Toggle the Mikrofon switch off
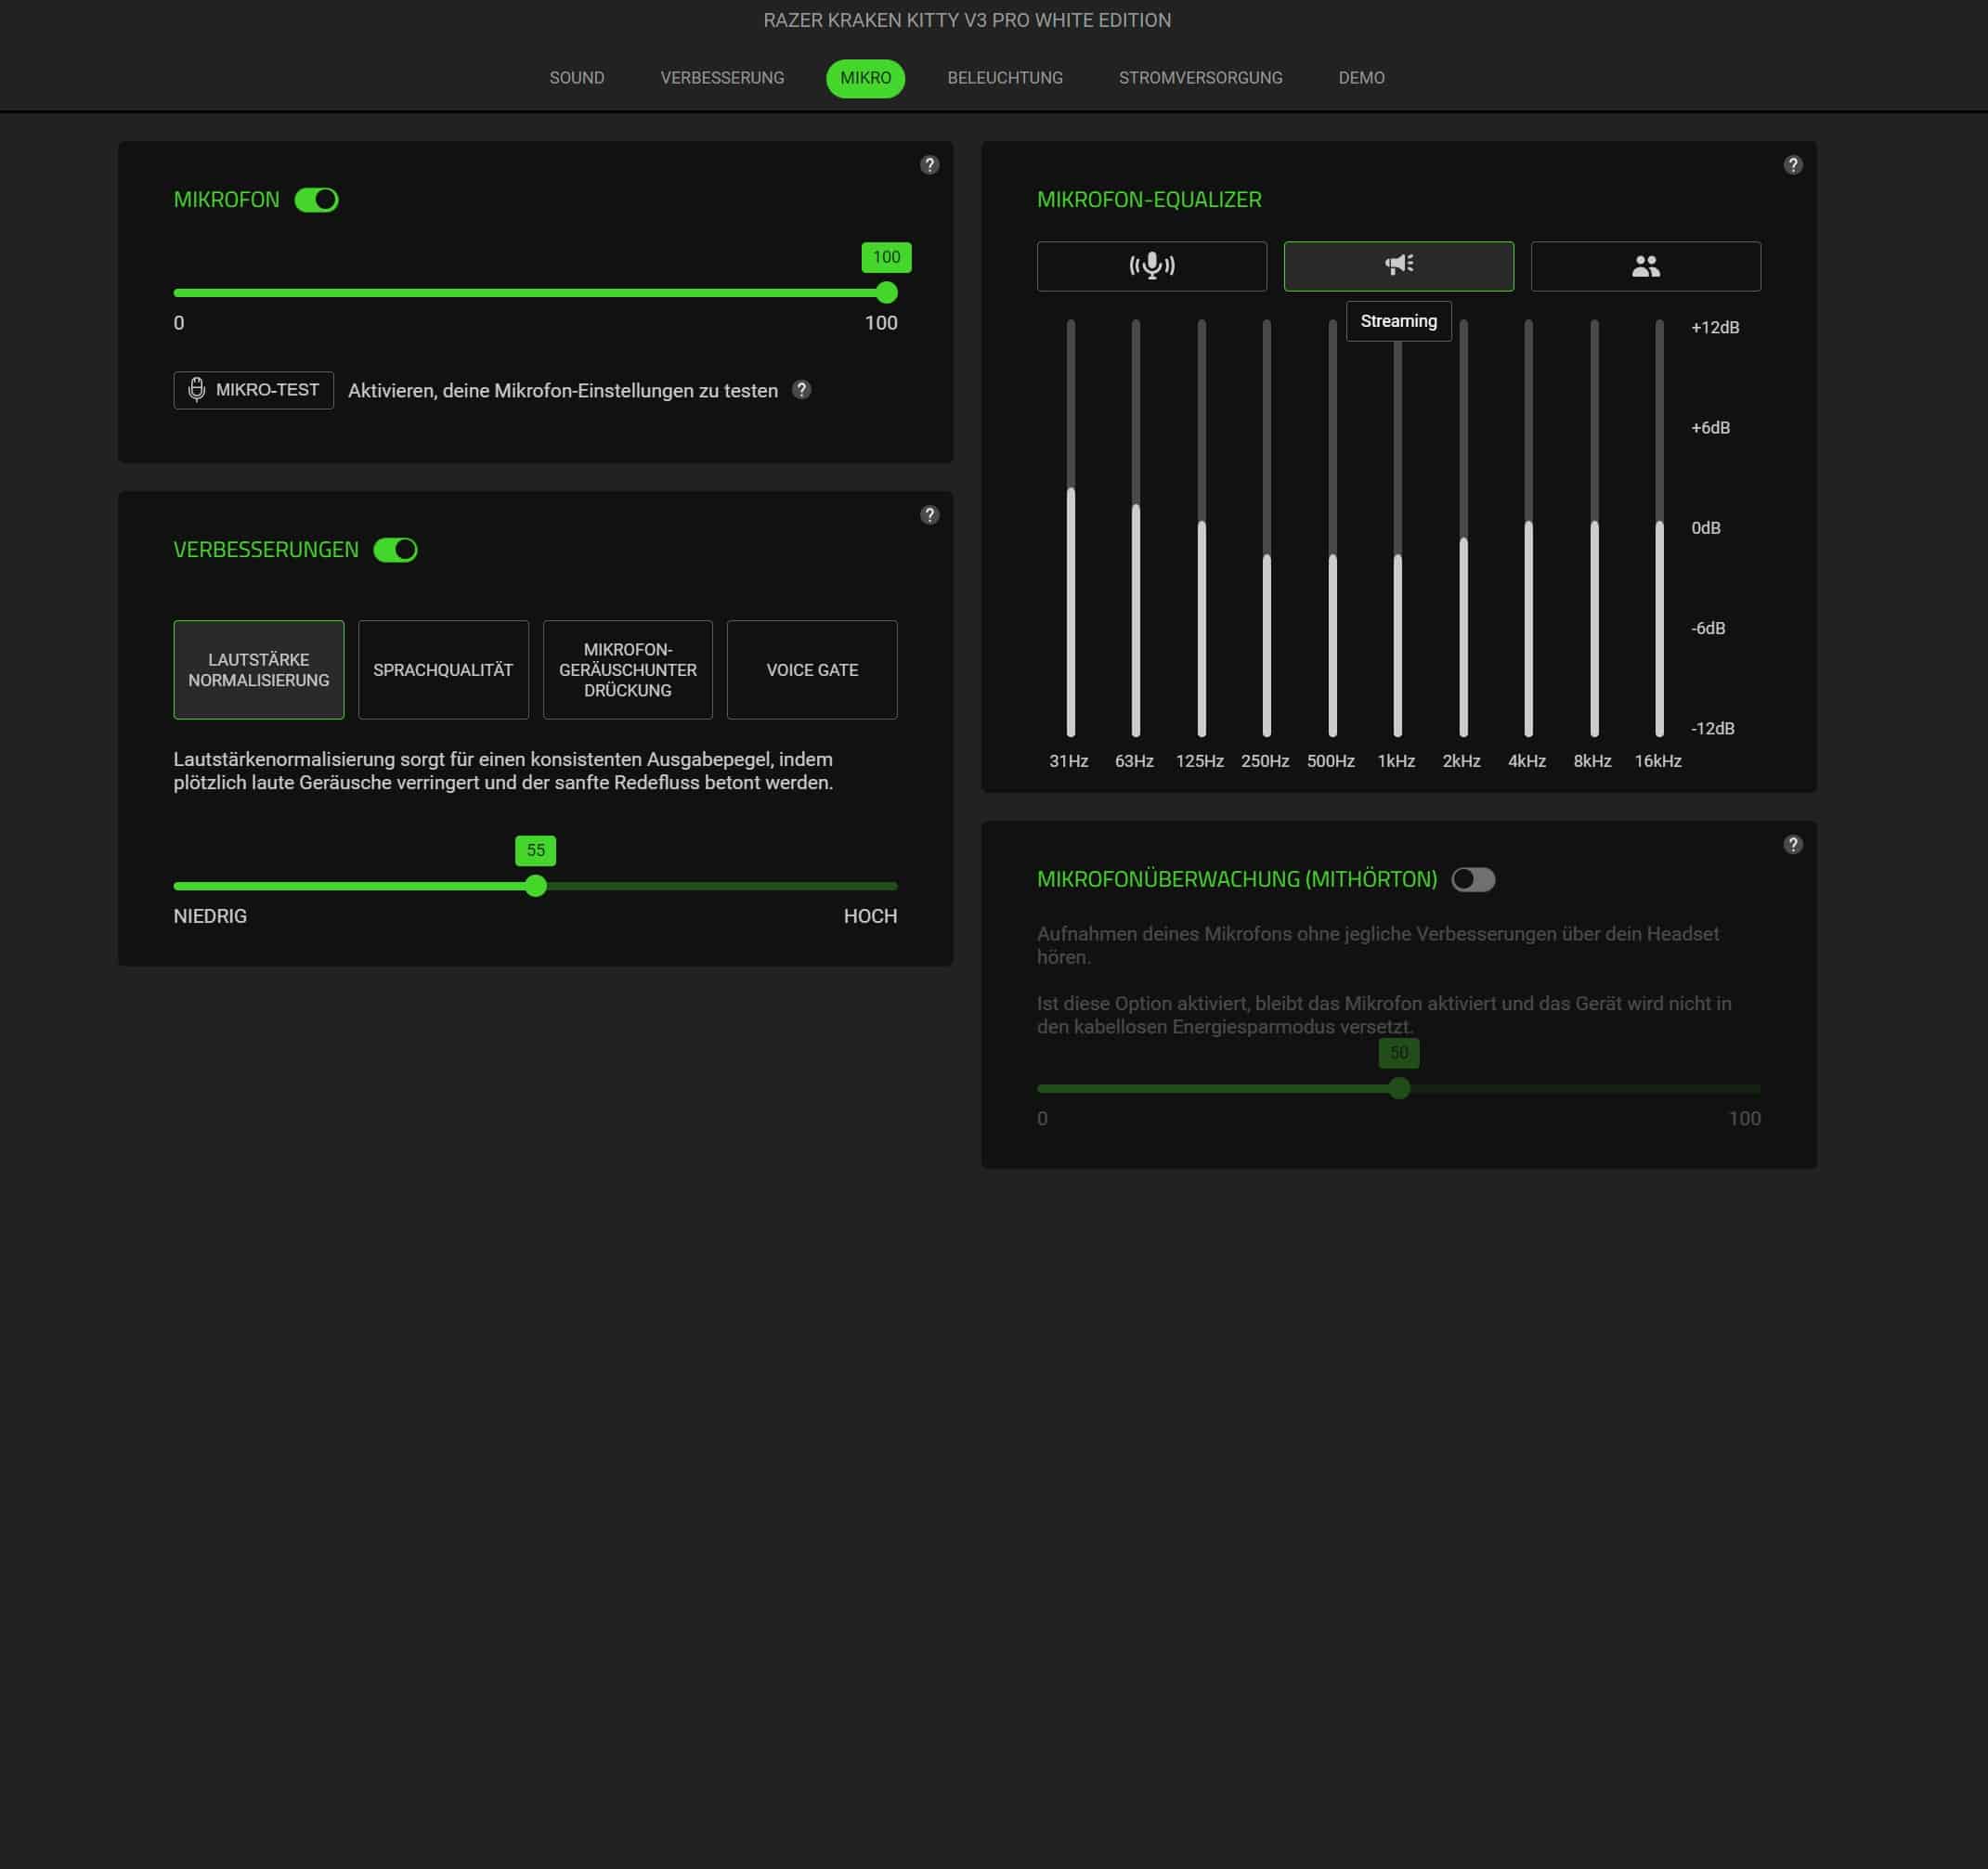Image resolution: width=1988 pixels, height=1869 pixels. (x=317, y=200)
